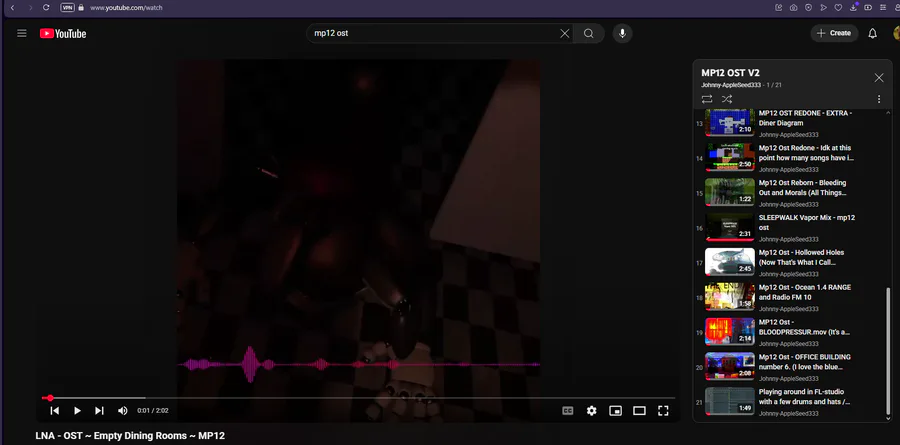Mute the video volume

click(x=122, y=411)
